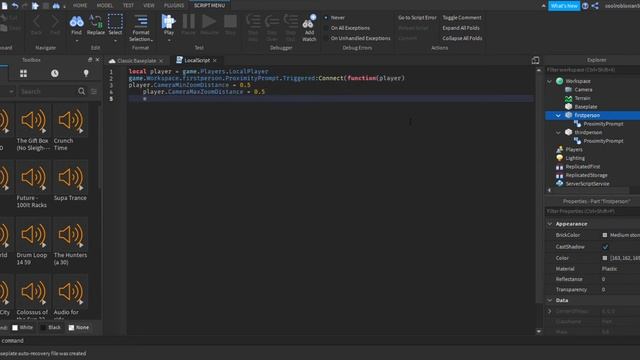Switch to the TEST ribbon tab
The width and height of the screenshot is (640, 360).
(x=128, y=5)
